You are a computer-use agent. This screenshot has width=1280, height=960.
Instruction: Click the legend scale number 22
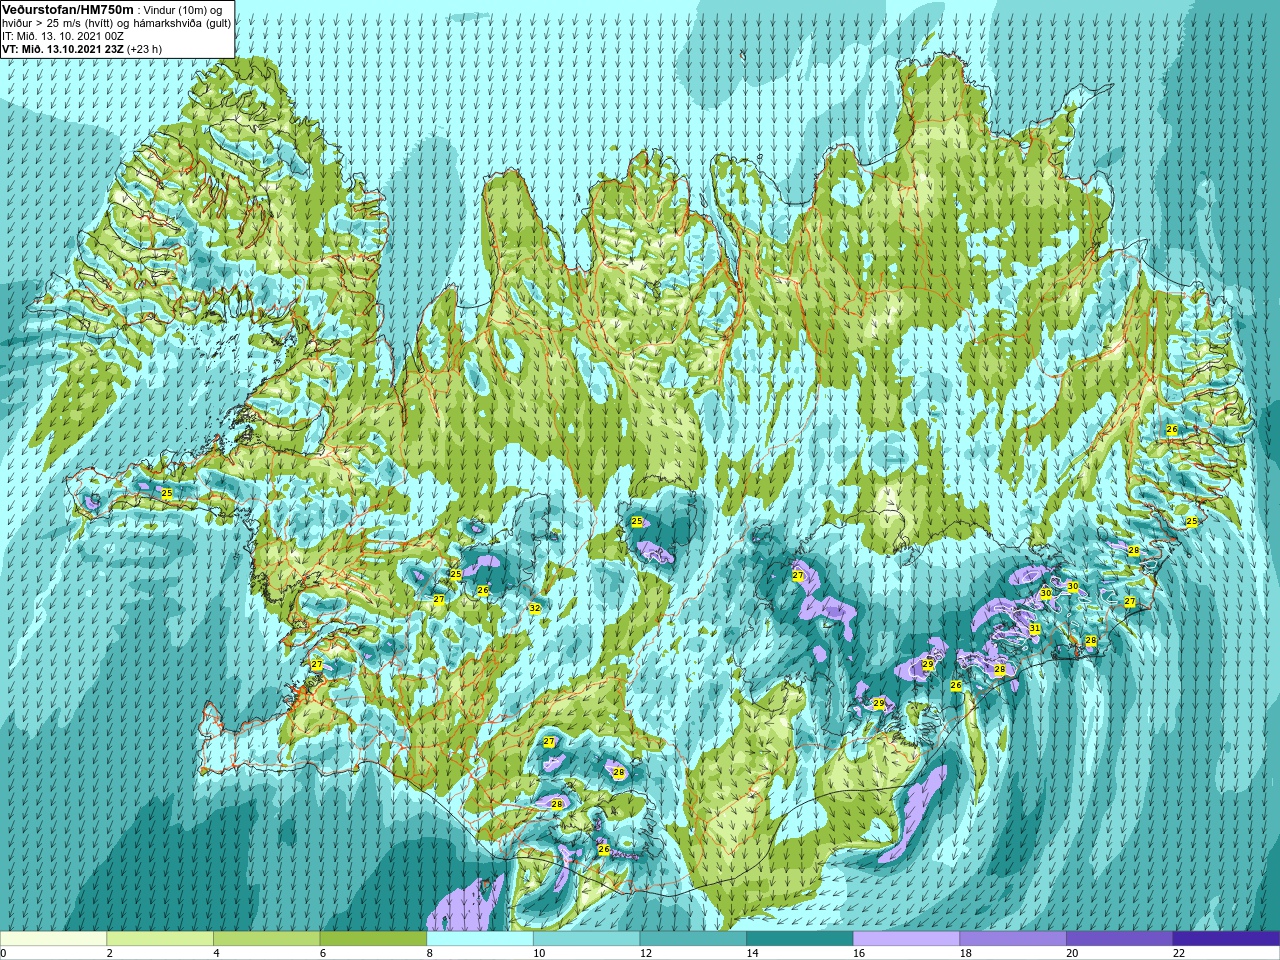(x=1179, y=954)
